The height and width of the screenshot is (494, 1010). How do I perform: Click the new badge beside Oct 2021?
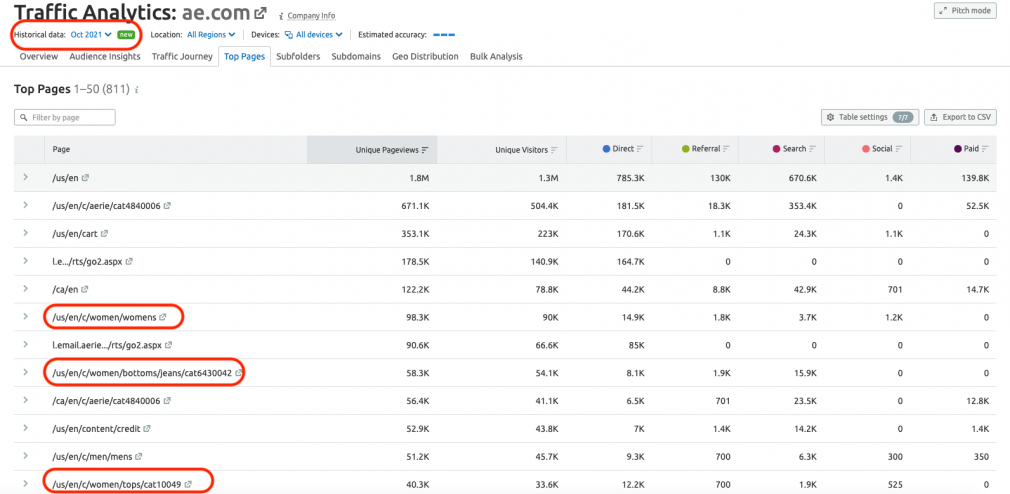tap(126, 35)
